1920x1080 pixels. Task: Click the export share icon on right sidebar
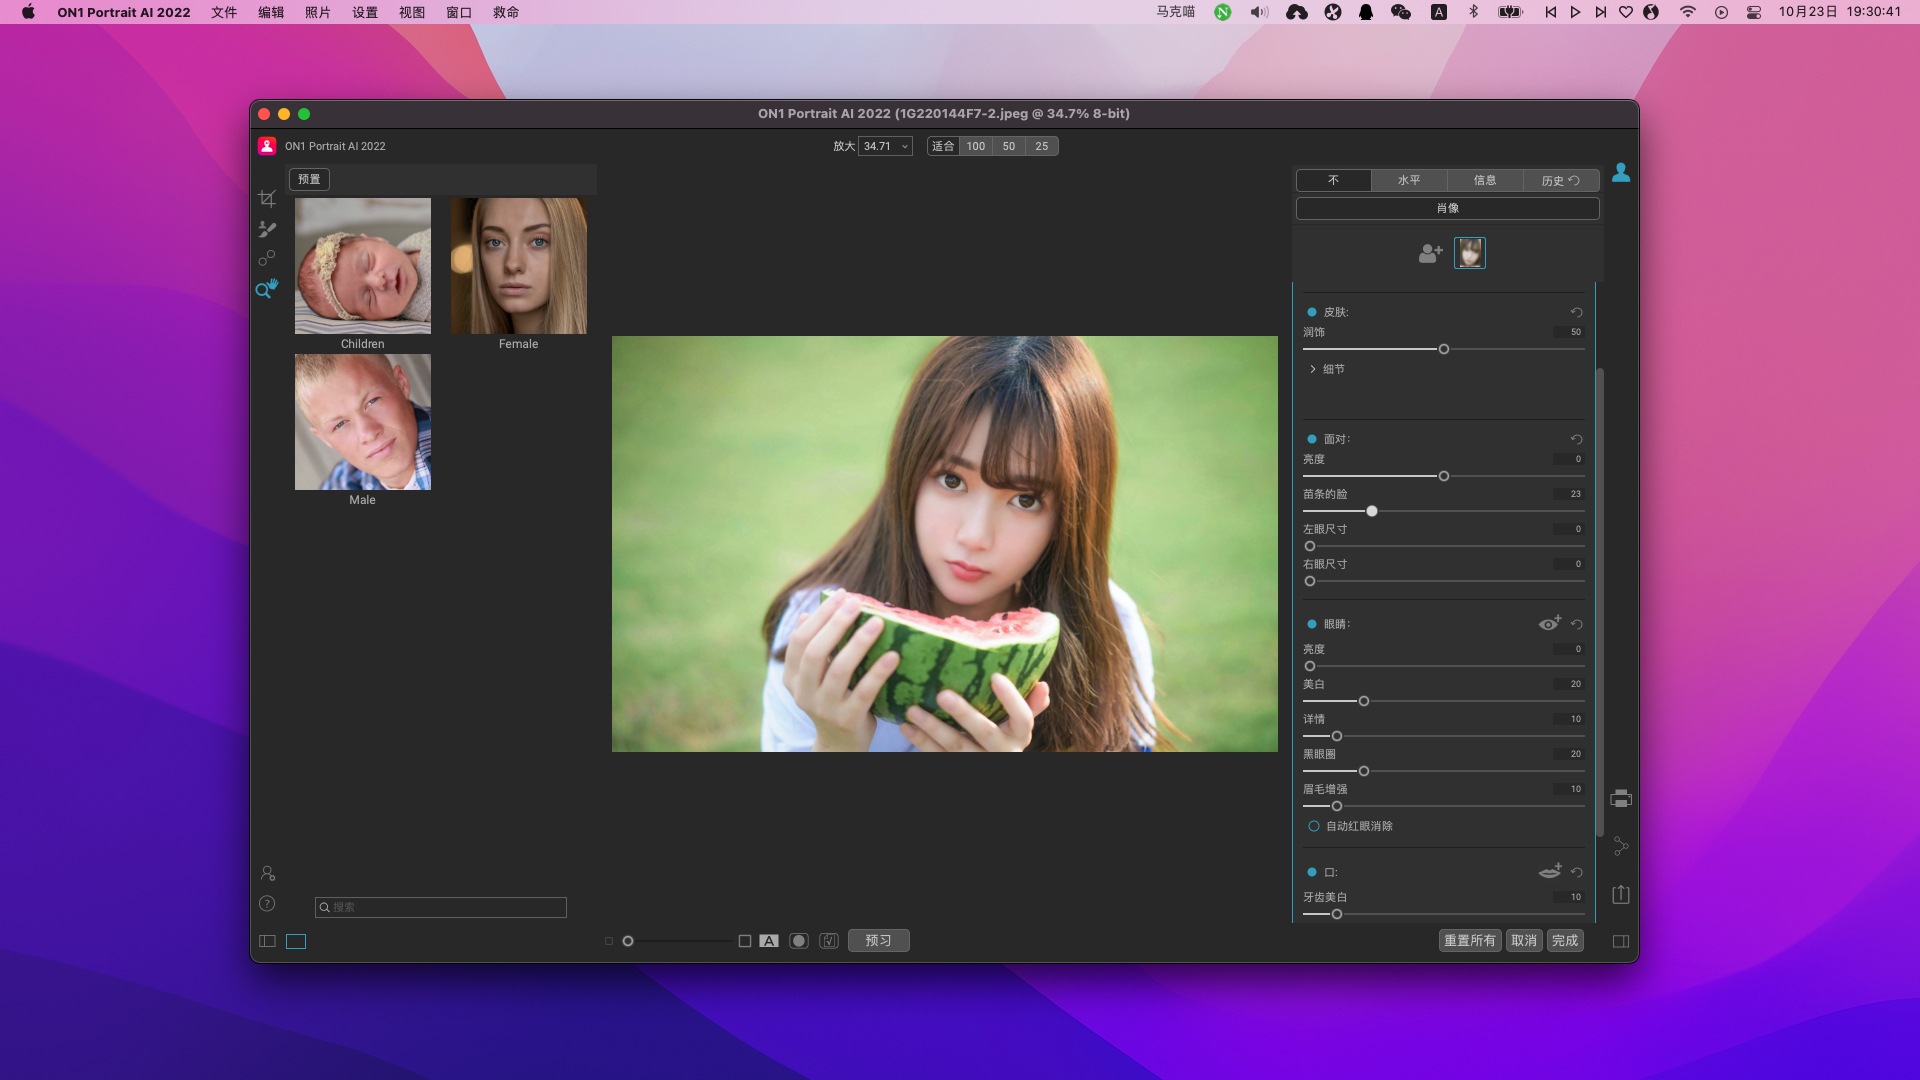(1621, 895)
